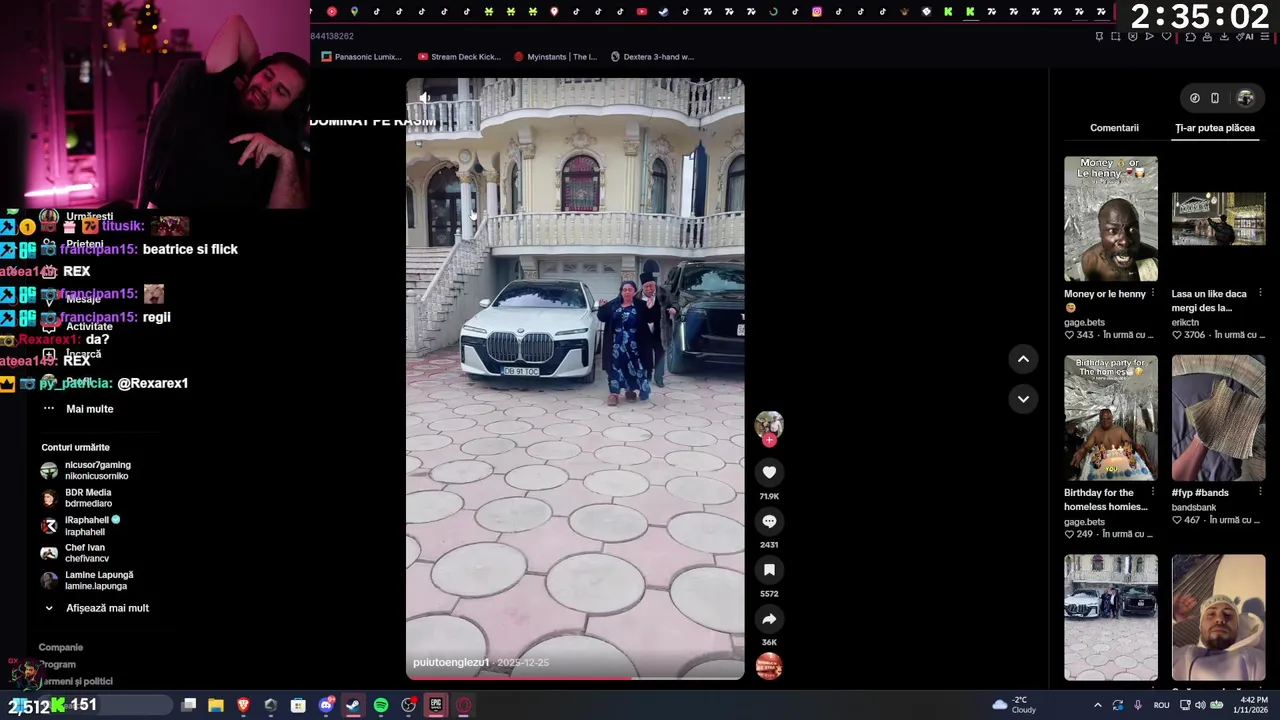Open OBS Studio from the taskbar
The height and width of the screenshot is (720, 1280).
pyautogui.click(x=408, y=705)
